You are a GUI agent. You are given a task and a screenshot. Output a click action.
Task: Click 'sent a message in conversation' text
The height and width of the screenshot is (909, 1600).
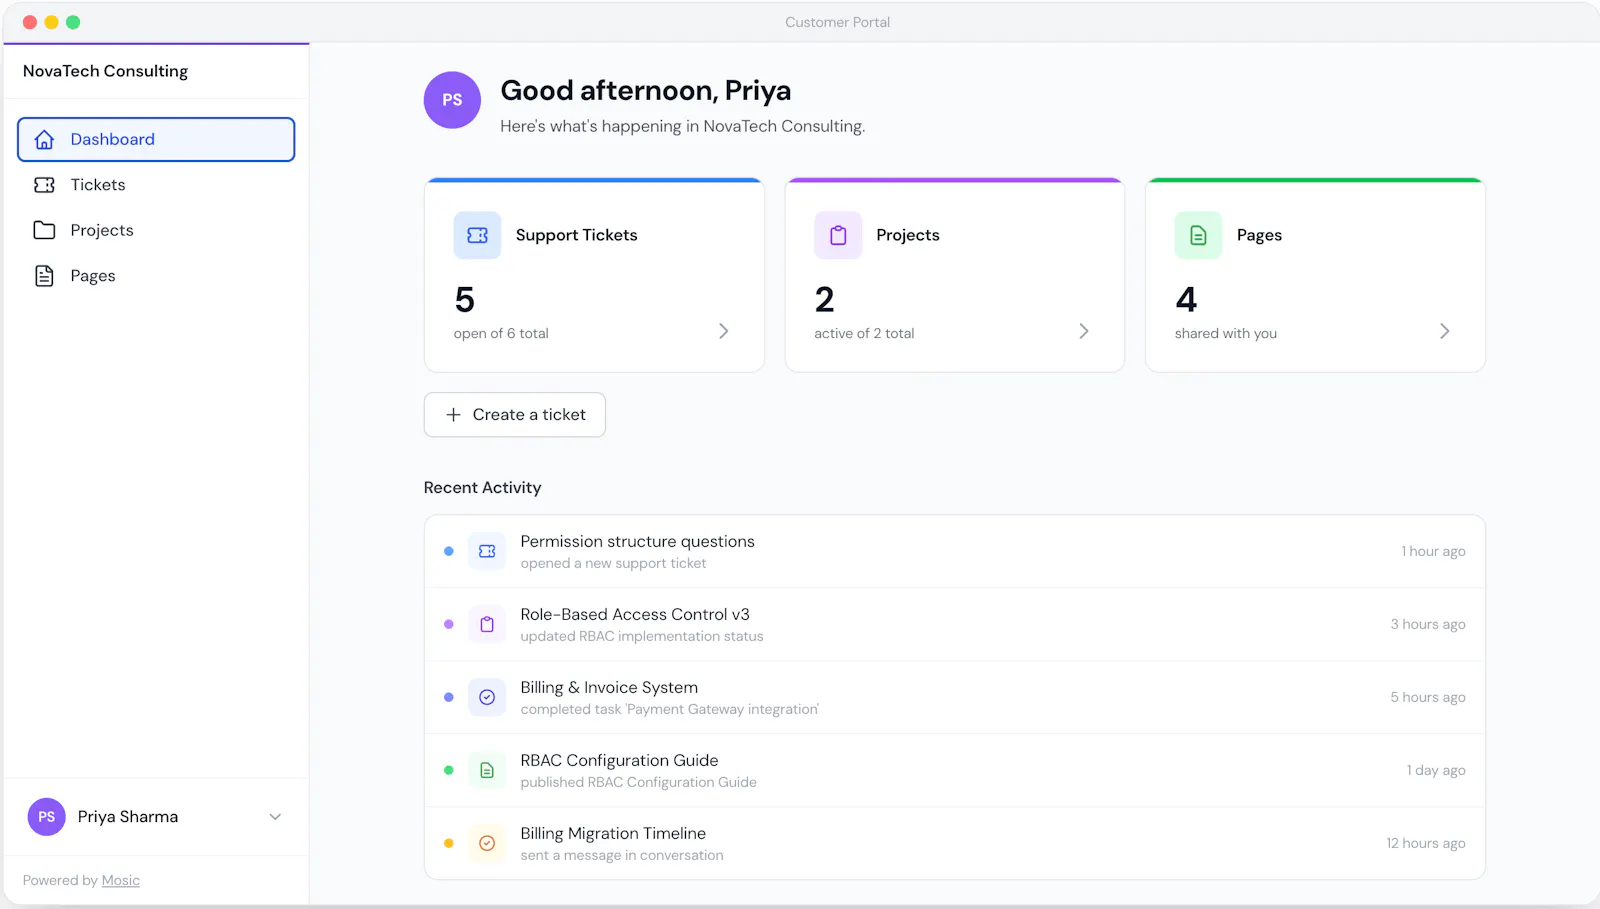pos(622,856)
